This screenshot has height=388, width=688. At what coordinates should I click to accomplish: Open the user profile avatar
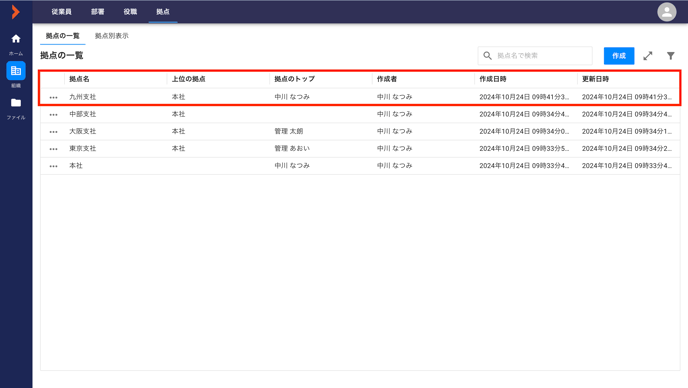[666, 12]
